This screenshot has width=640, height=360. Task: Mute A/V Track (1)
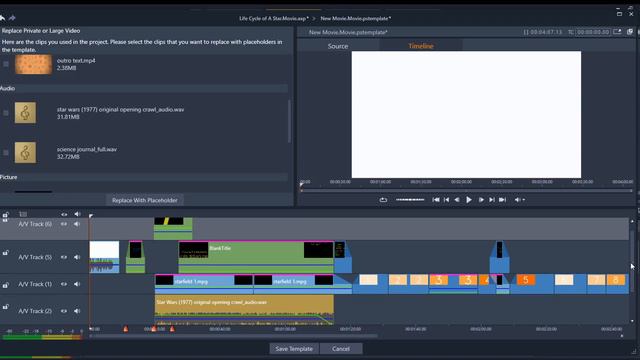[x=77, y=284]
